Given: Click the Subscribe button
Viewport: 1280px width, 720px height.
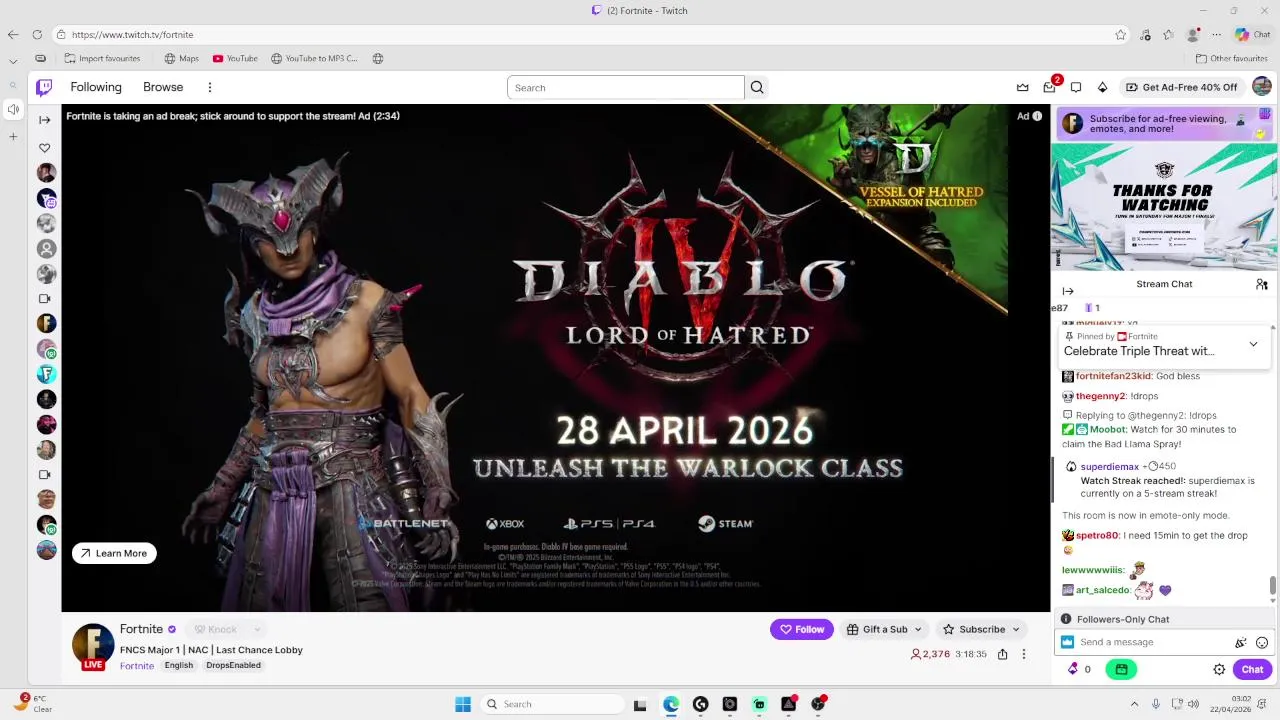Looking at the screenshot, I should (x=975, y=629).
